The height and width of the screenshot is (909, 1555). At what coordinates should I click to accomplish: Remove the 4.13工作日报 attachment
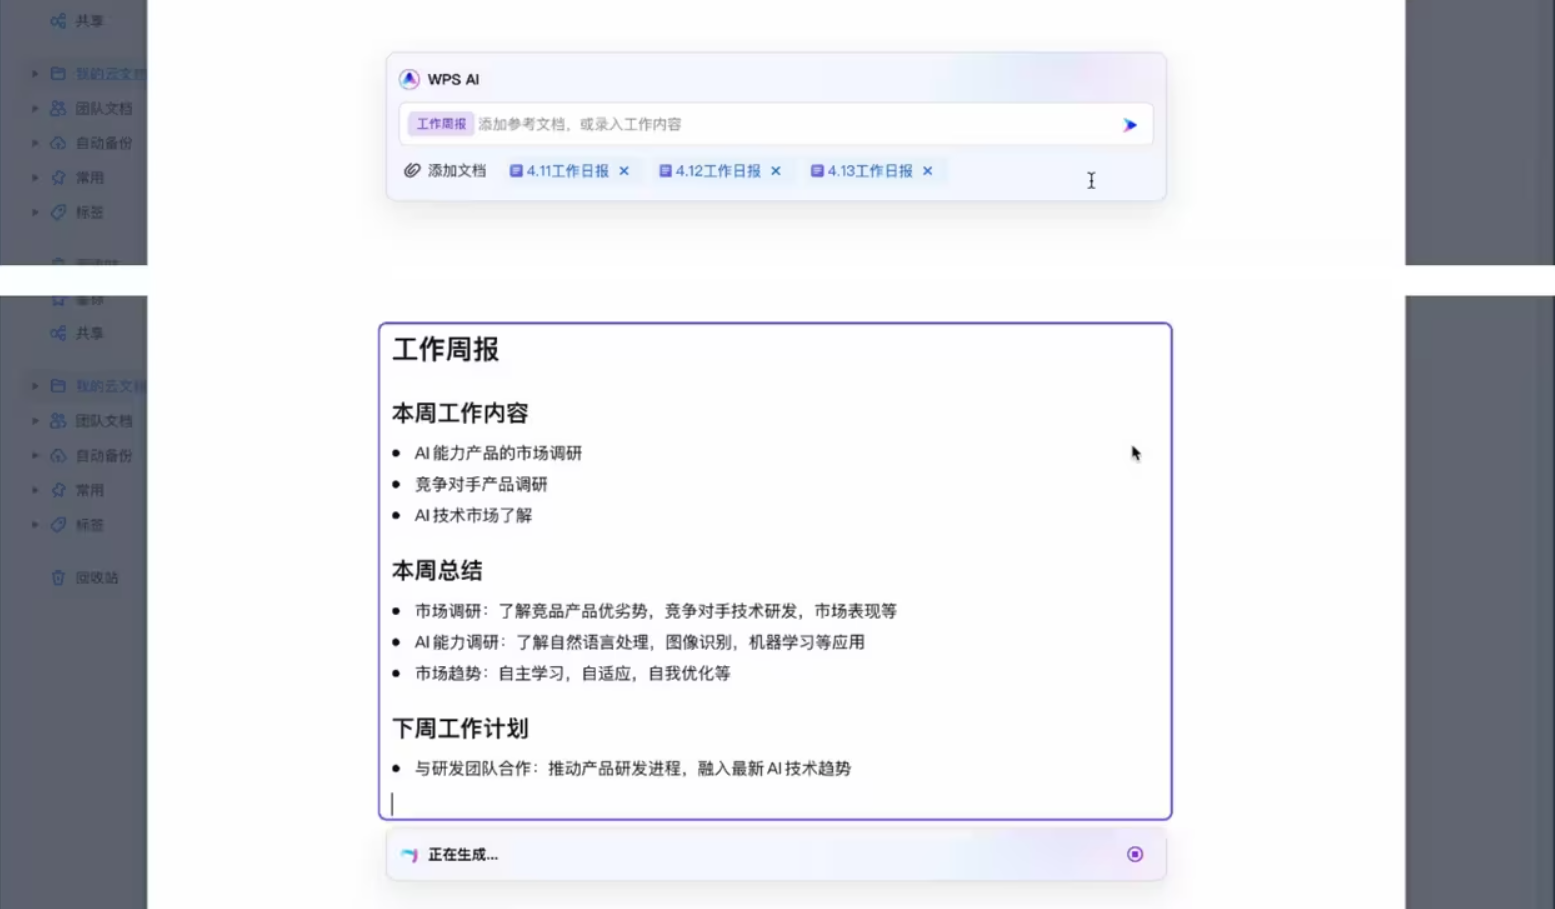928,171
